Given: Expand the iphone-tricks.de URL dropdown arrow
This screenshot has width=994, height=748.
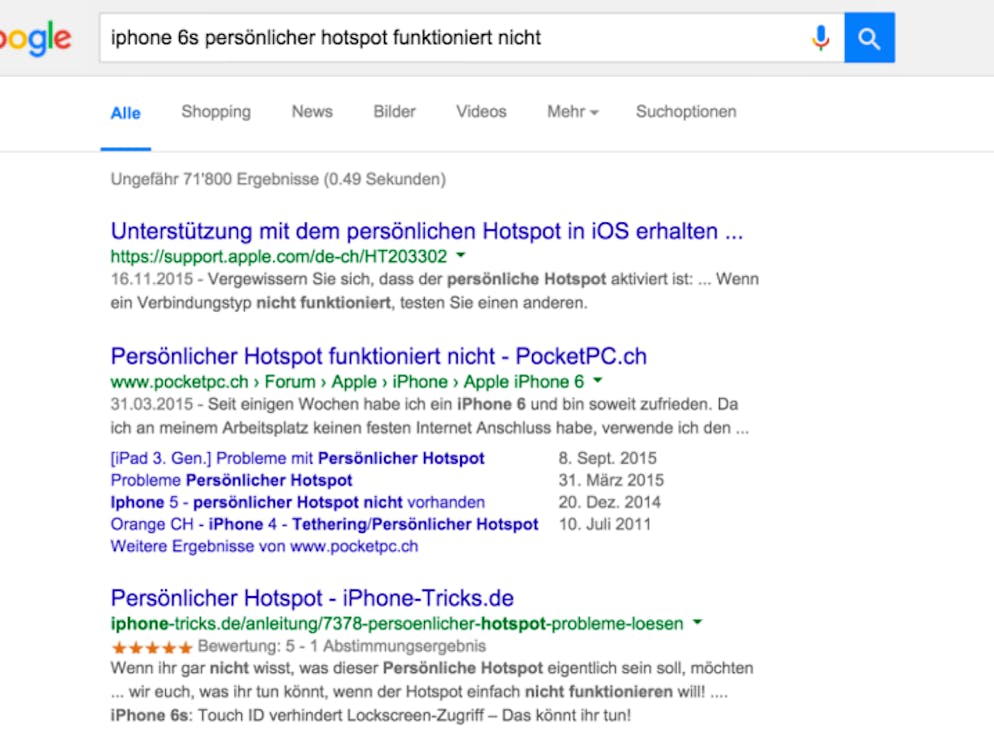Looking at the screenshot, I should point(697,622).
